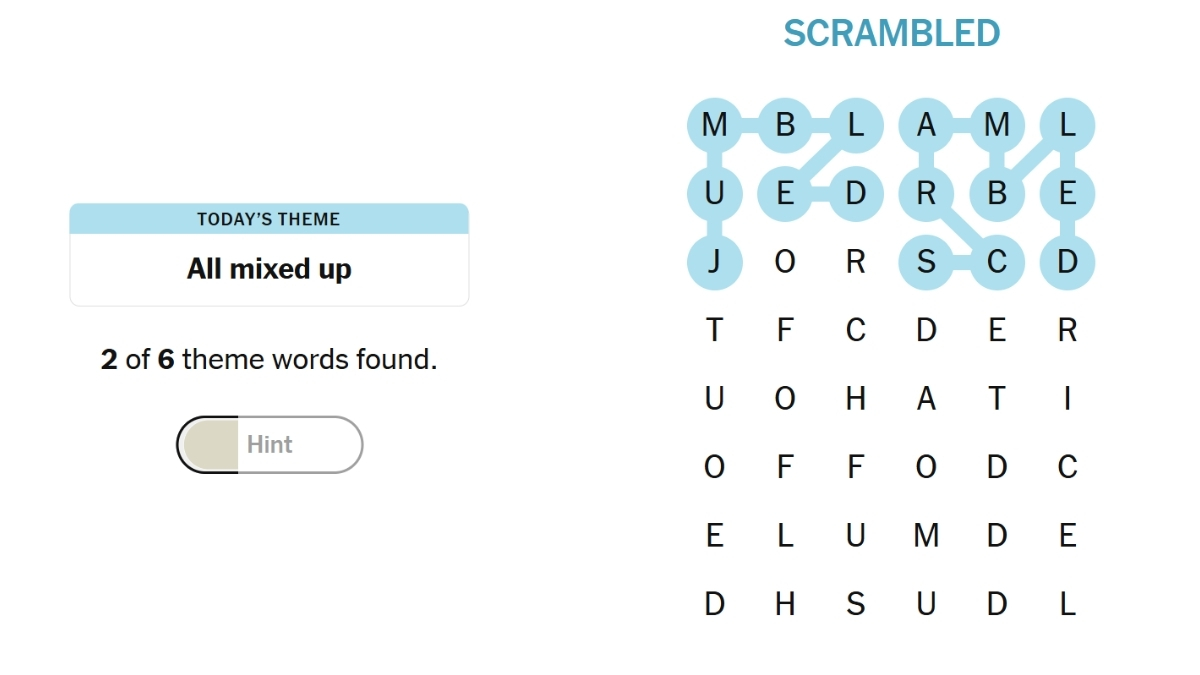The width and height of the screenshot is (1200, 675).
Task: Click the unhighlighted letter S
Action: 855,603
